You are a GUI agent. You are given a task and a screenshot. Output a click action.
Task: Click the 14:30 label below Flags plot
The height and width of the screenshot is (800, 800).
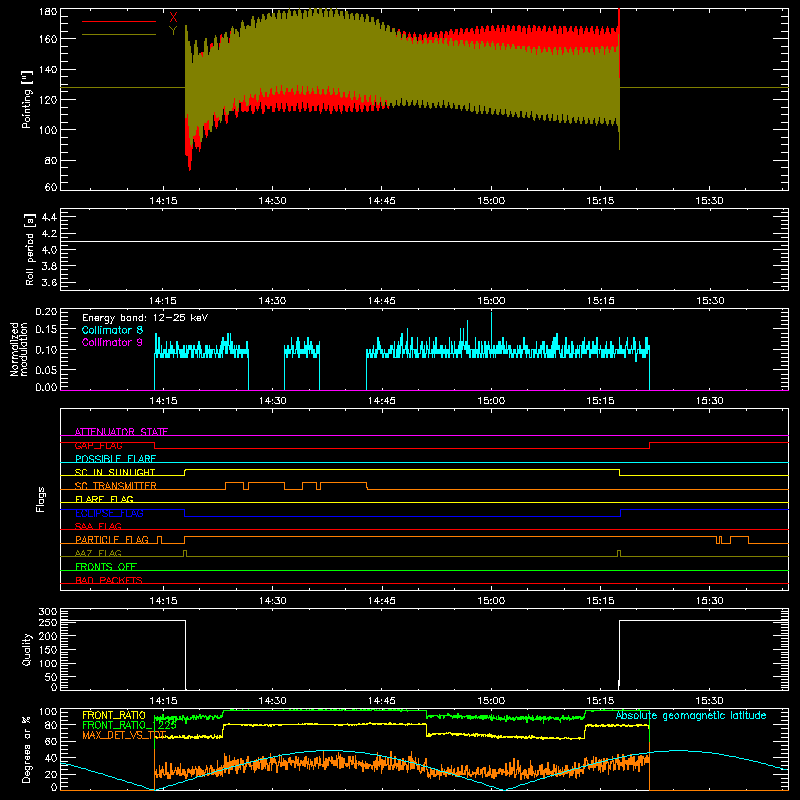[x=272, y=601]
